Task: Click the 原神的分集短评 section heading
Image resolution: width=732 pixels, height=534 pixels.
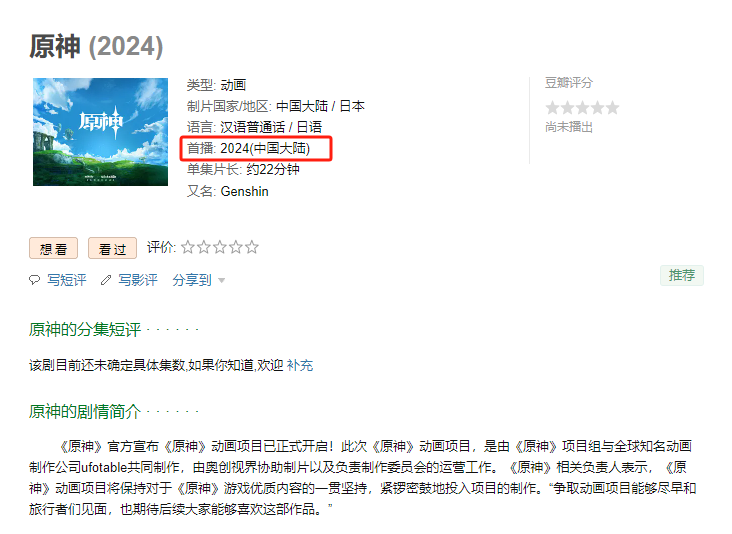Action: [x=84, y=330]
